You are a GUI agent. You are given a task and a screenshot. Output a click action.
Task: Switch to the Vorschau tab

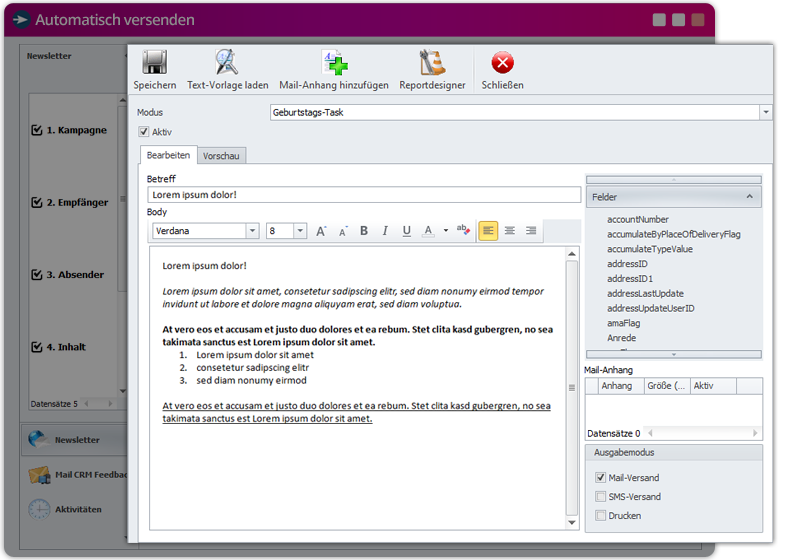[x=221, y=156]
